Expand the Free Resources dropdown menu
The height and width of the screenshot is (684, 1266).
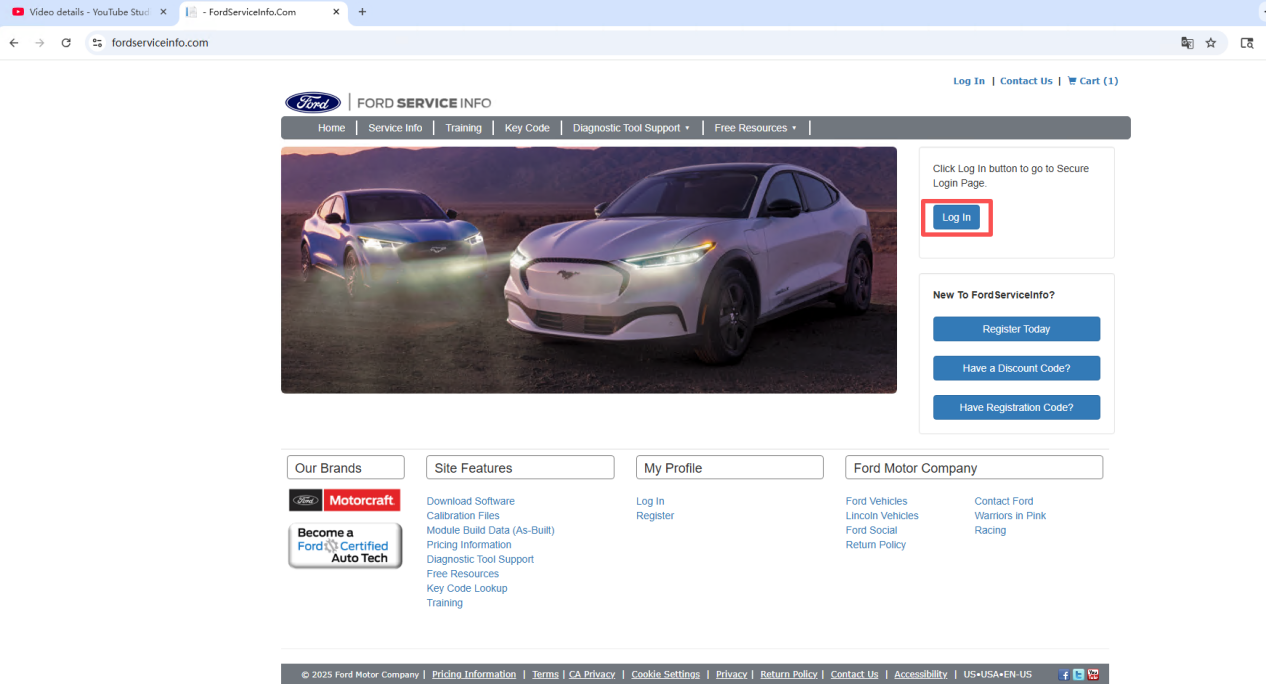click(755, 128)
